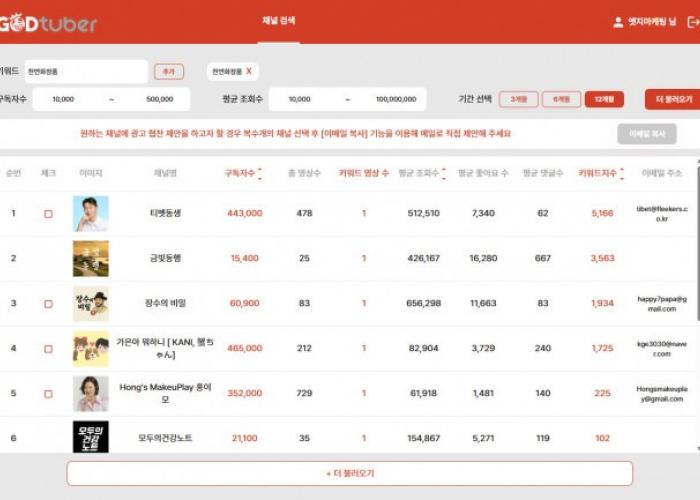The image size is (700, 500).
Task: Click the Hongsmakeuplay email address
Action: click(662, 394)
